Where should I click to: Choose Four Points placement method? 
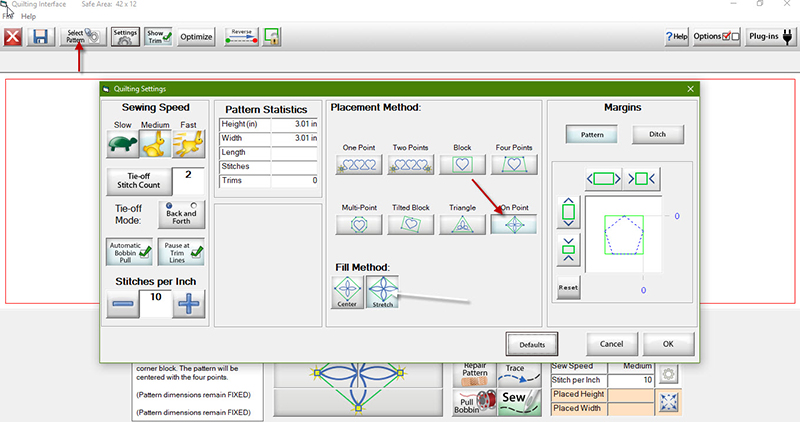[514, 165]
